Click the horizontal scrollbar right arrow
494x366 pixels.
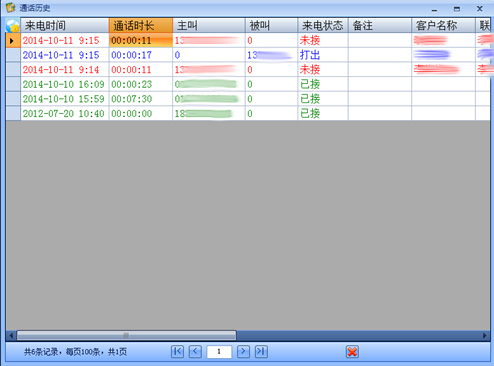(x=485, y=335)
